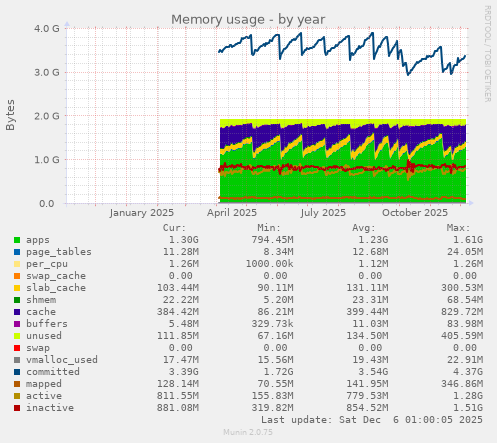
Task: Click the '4.0 G' axis value
Action: (47, 28)
